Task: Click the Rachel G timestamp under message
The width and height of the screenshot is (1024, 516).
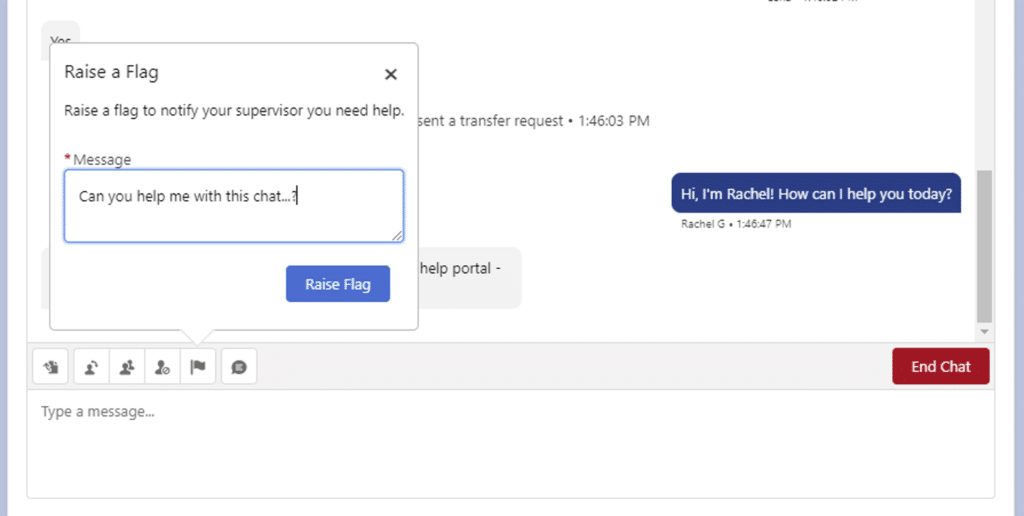Action: click(735, 224)
